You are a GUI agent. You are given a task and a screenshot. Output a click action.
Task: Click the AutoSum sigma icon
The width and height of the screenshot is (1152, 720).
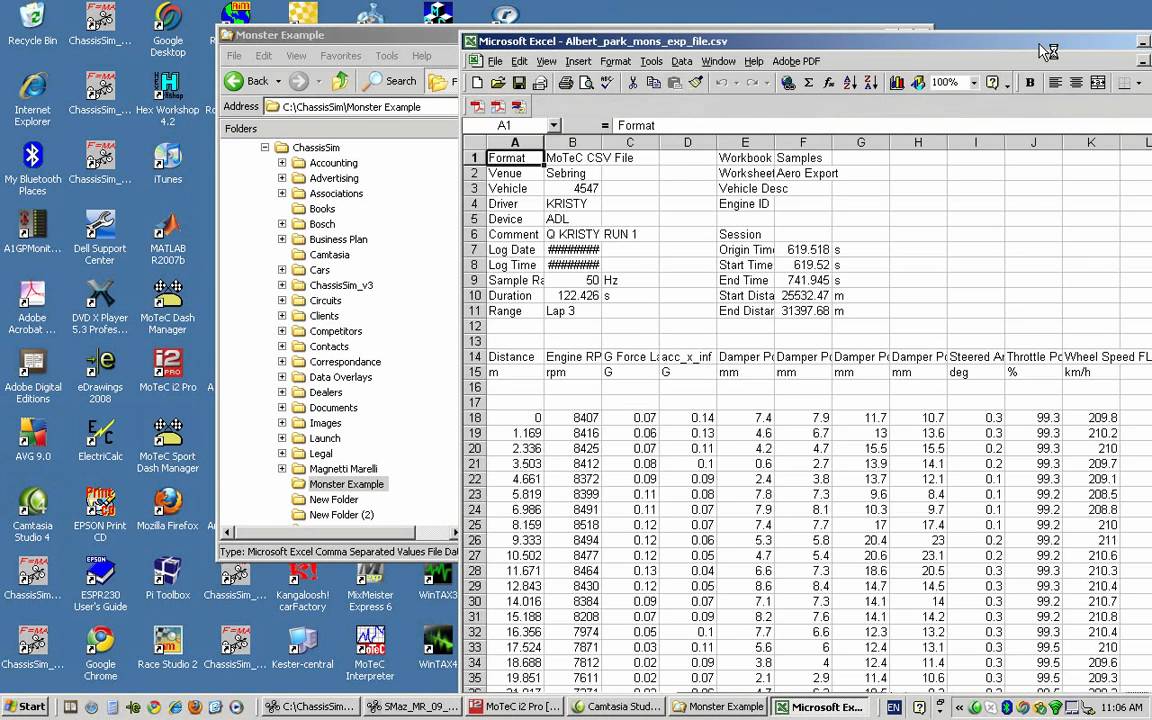[x=808, y=83]
